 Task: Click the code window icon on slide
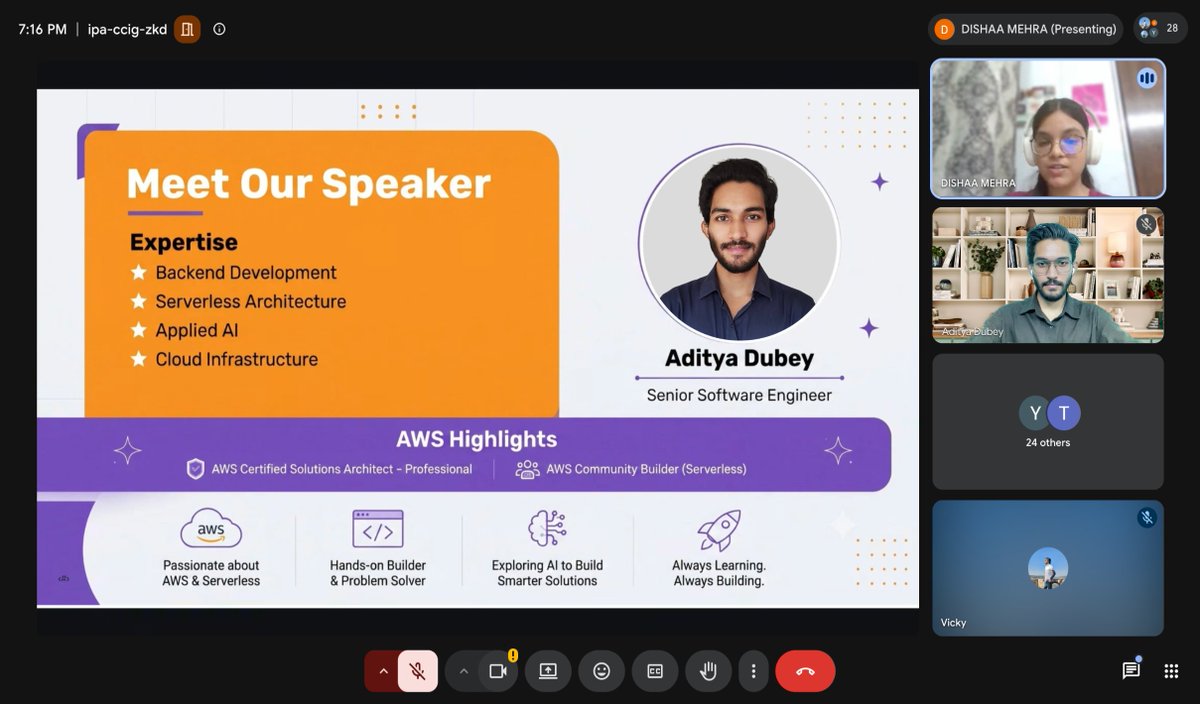378,529
